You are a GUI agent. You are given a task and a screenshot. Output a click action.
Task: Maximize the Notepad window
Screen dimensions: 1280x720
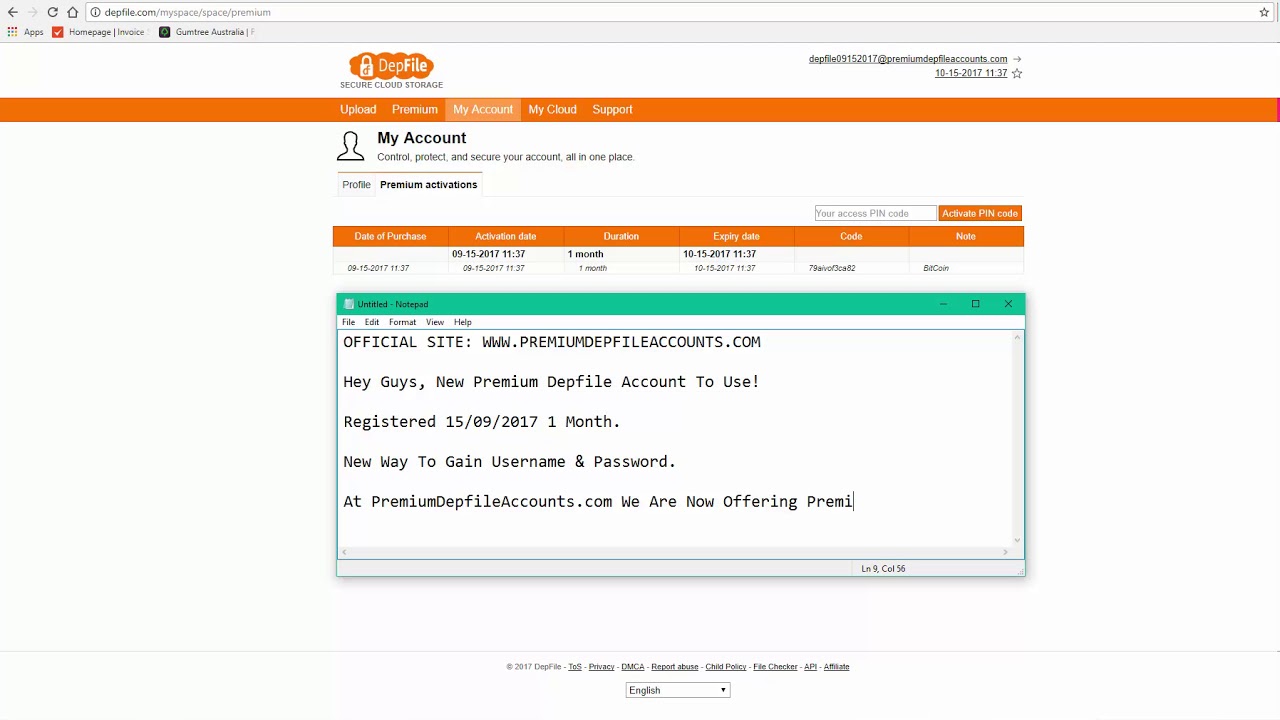point(975,304)
